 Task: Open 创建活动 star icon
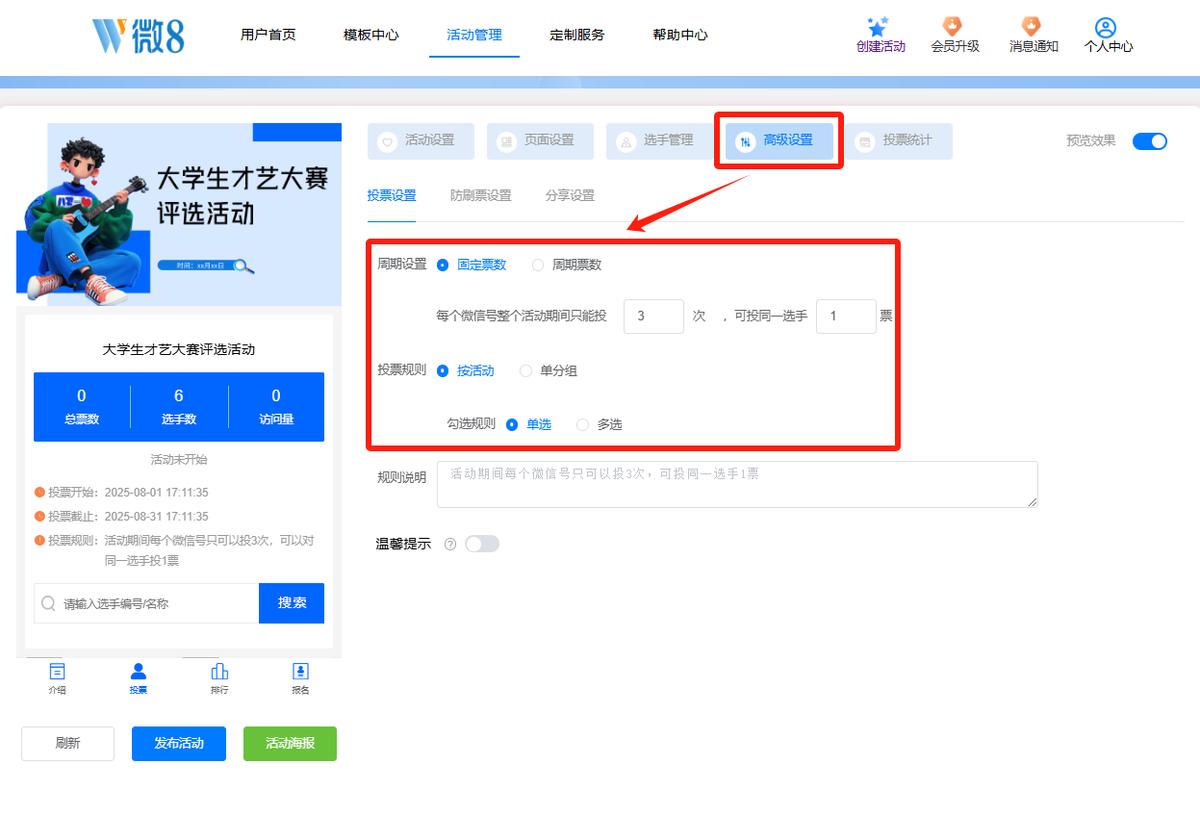pos(878,27)
